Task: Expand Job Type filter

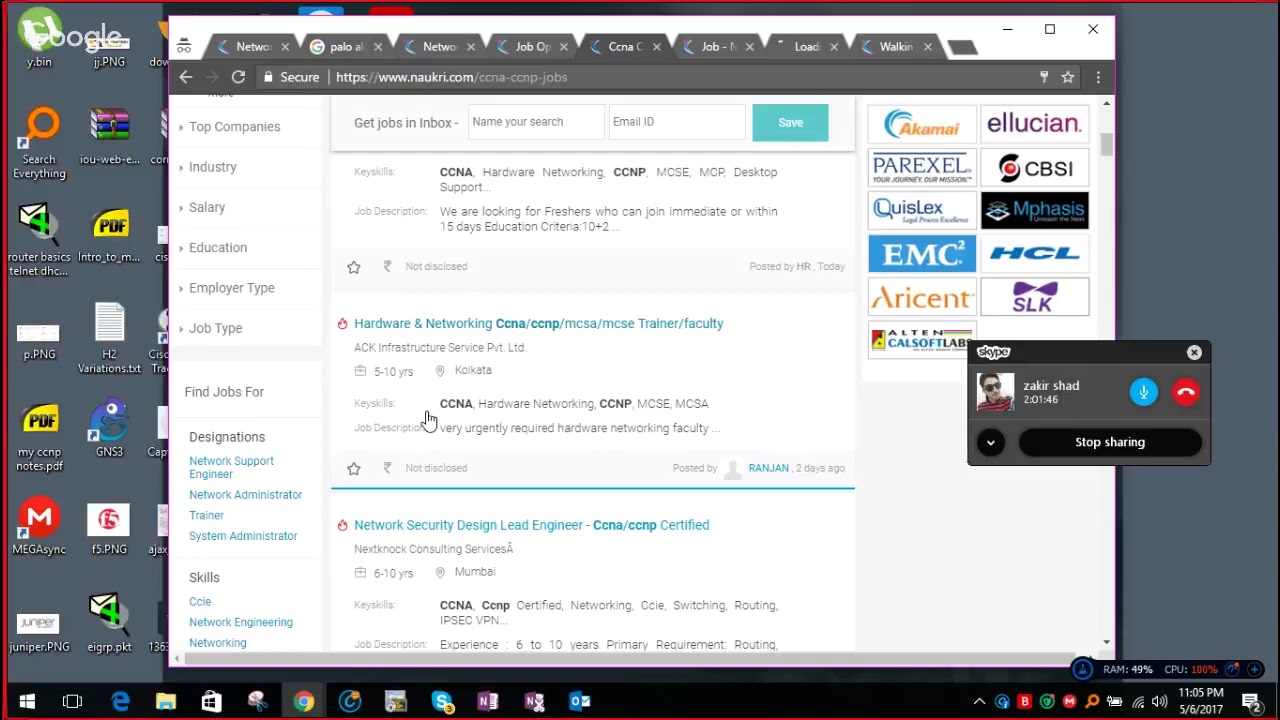Action: [x=216, y=328]
